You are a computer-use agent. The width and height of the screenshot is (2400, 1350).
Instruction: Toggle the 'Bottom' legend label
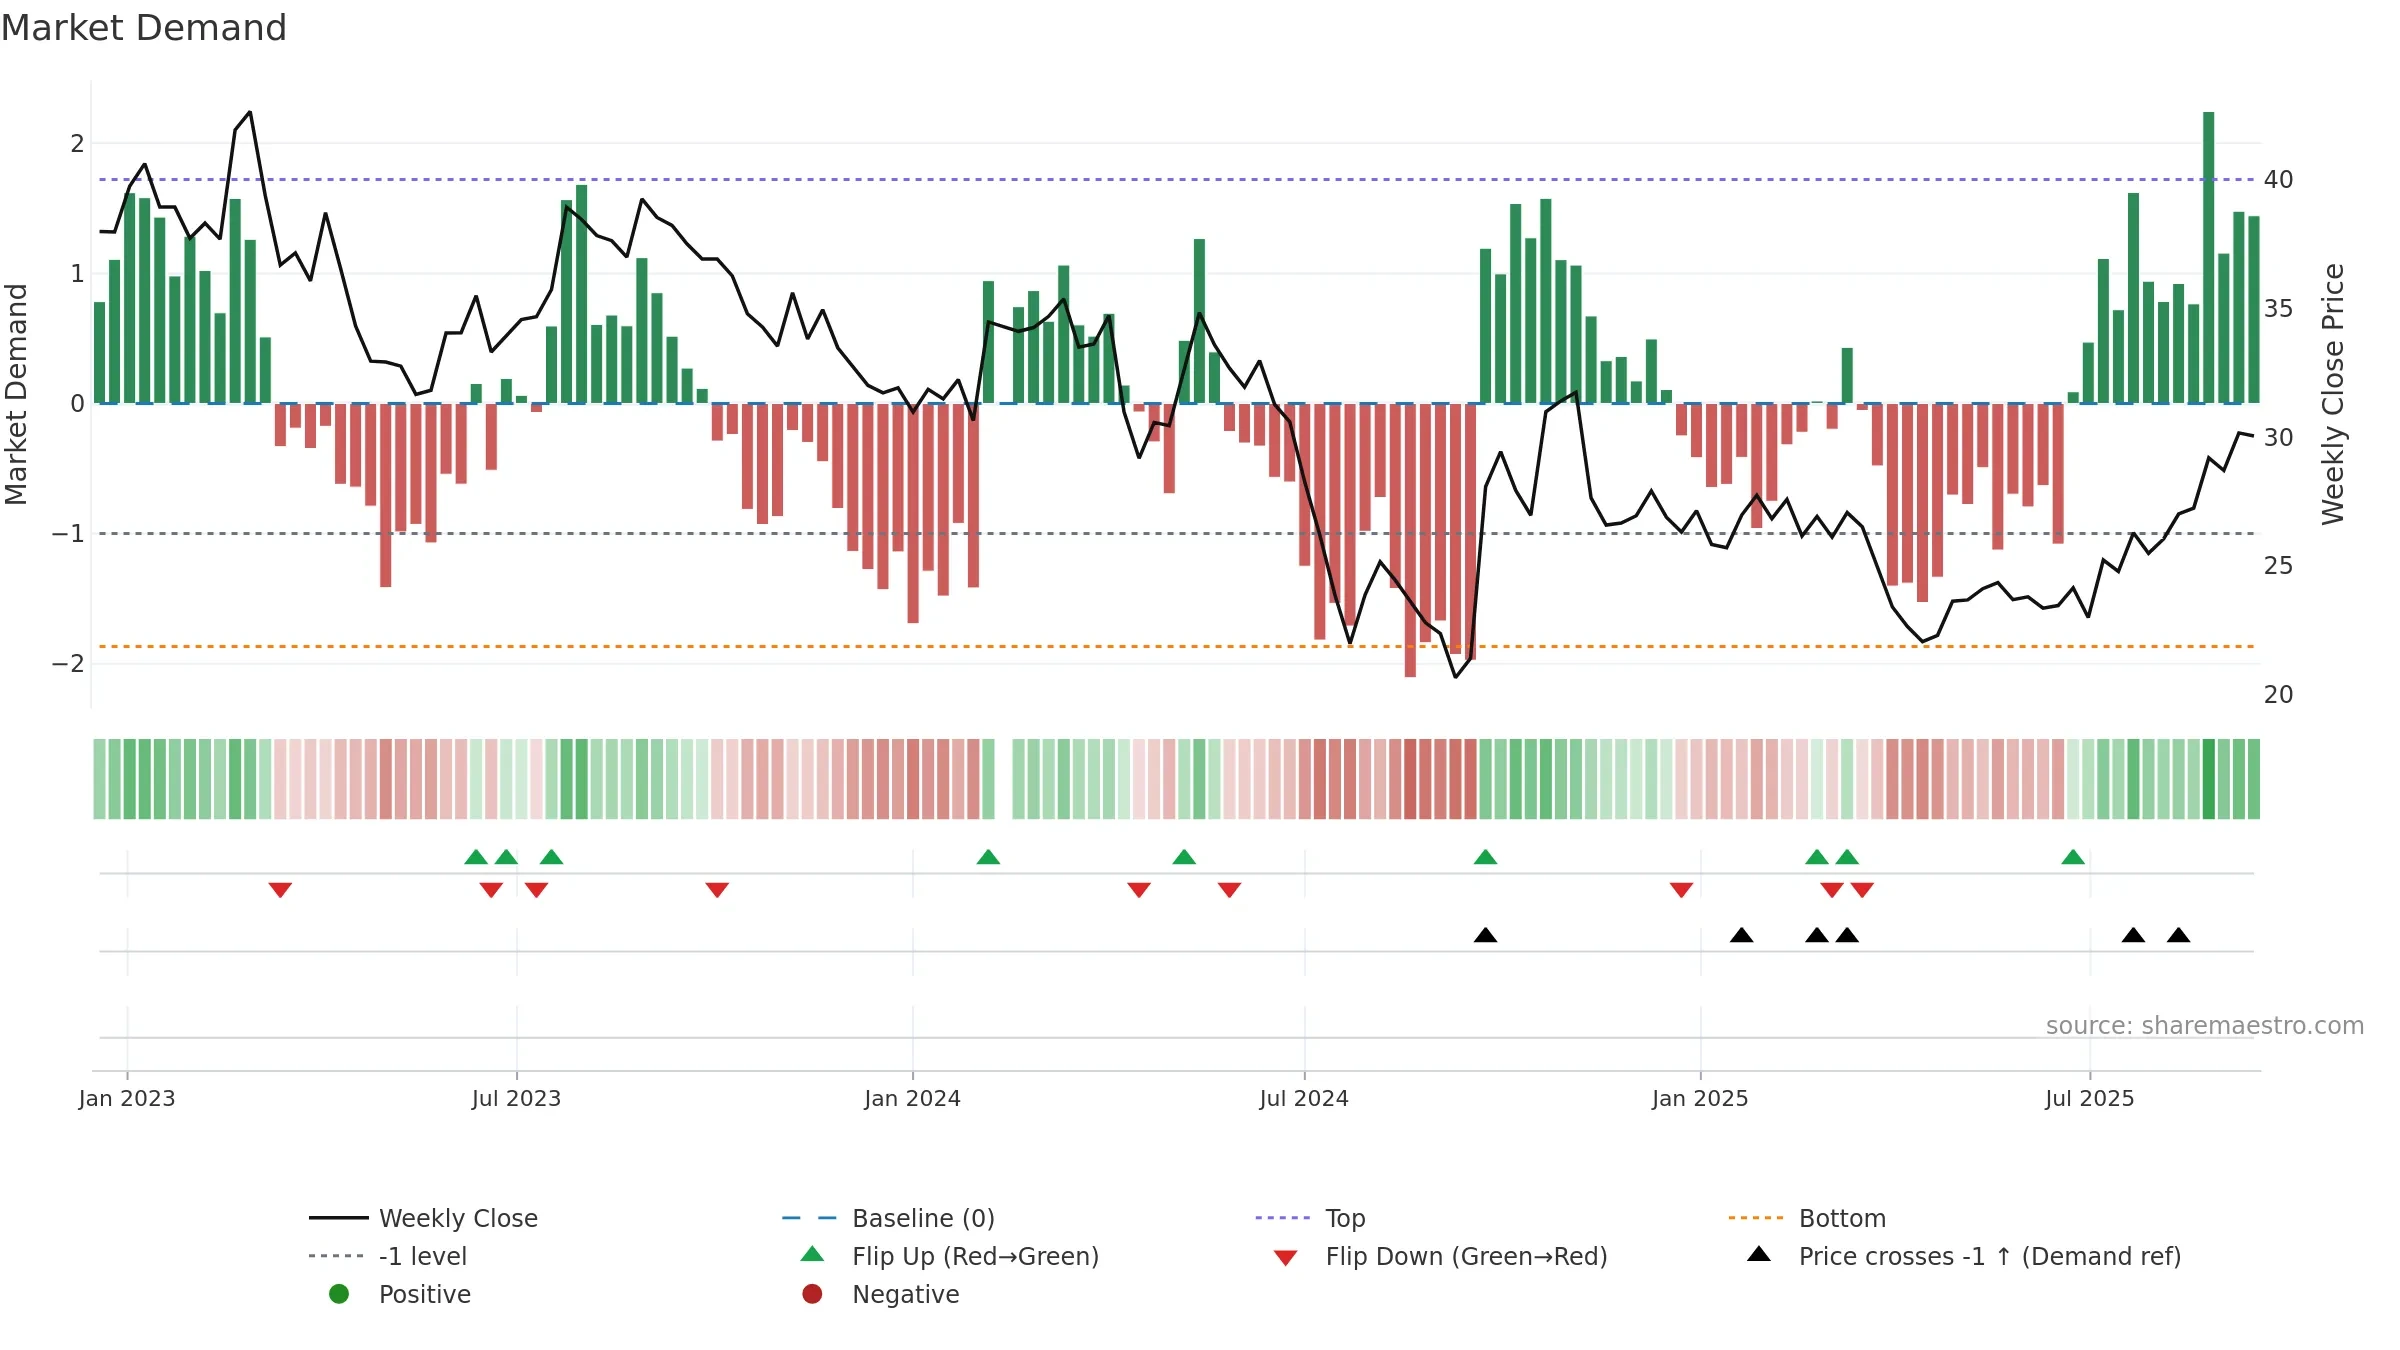click(1842, 1218)
